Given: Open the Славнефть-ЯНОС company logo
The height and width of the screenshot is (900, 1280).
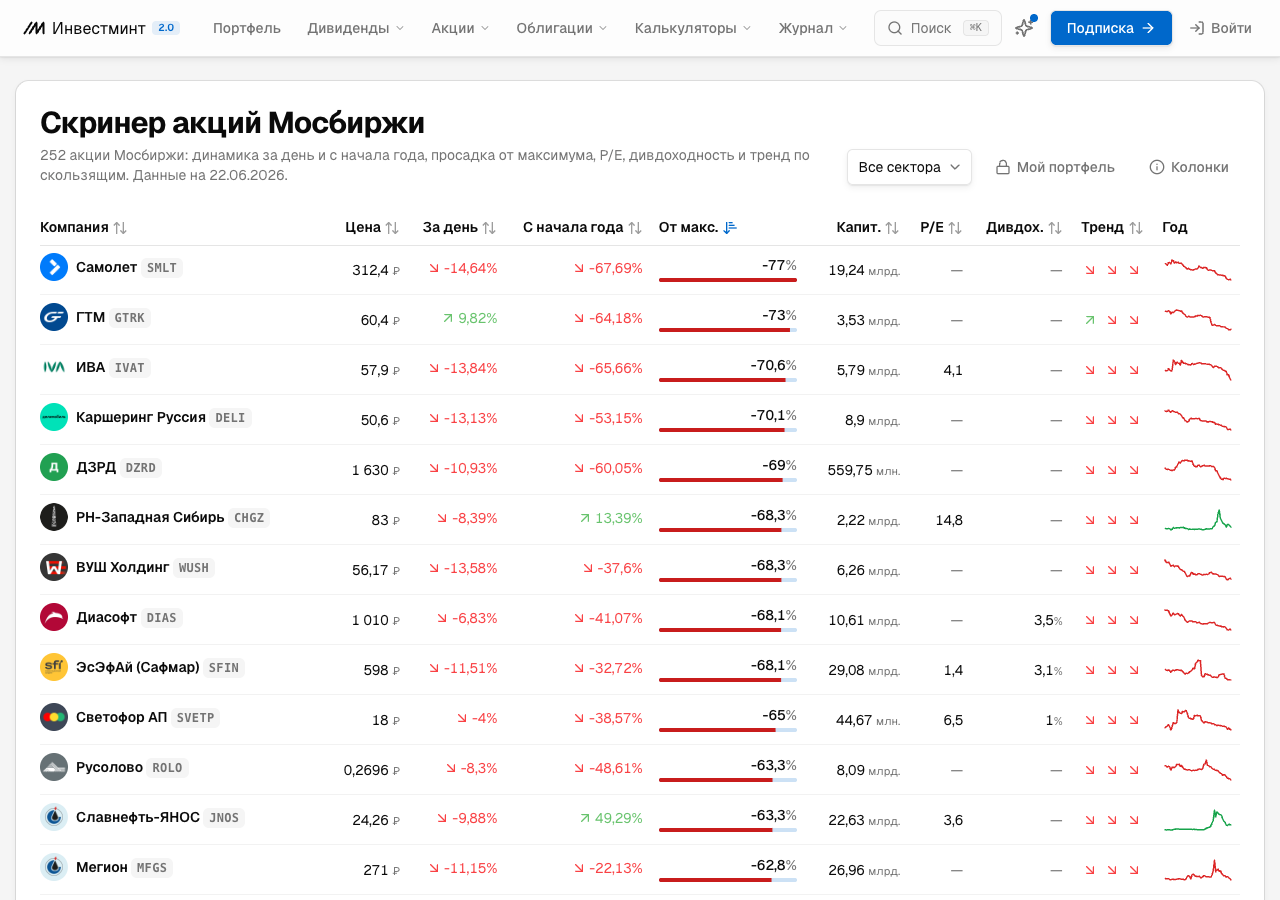Looking at the screenshot, I should pos(54,817).
